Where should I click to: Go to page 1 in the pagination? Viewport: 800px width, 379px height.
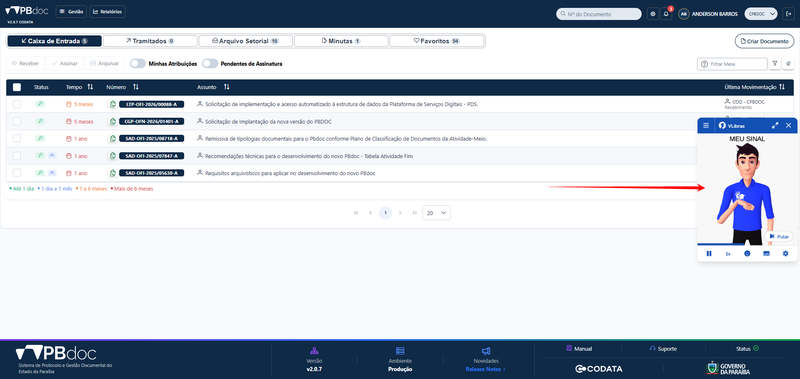click(385, 213)
